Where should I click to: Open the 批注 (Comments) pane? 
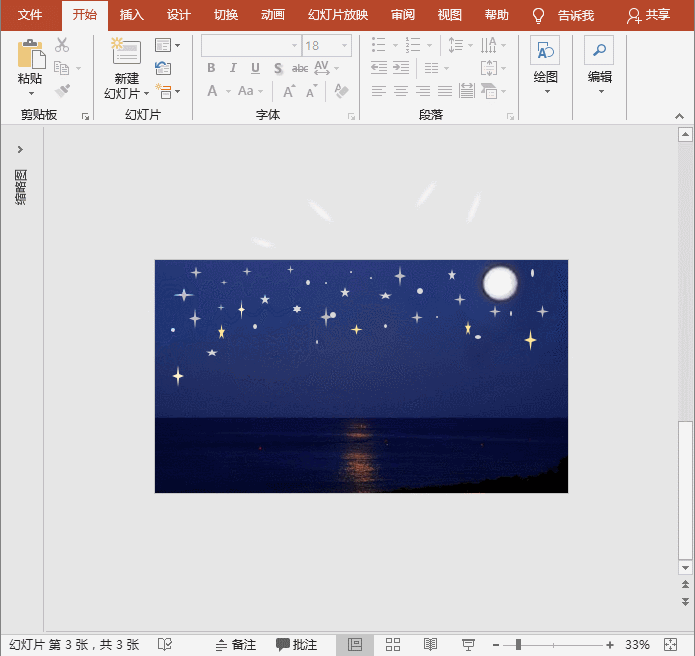[x=297, y=644]
